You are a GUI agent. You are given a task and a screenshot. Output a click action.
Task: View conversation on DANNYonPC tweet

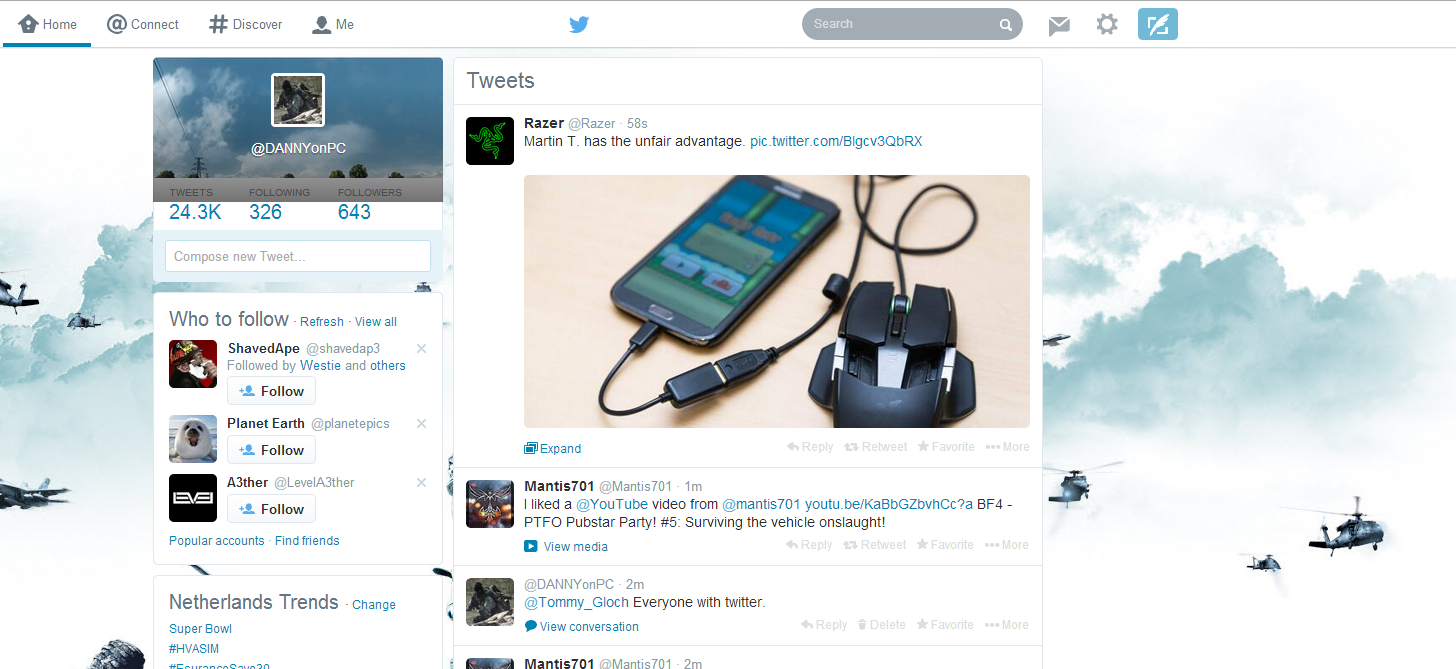(582, 627)
